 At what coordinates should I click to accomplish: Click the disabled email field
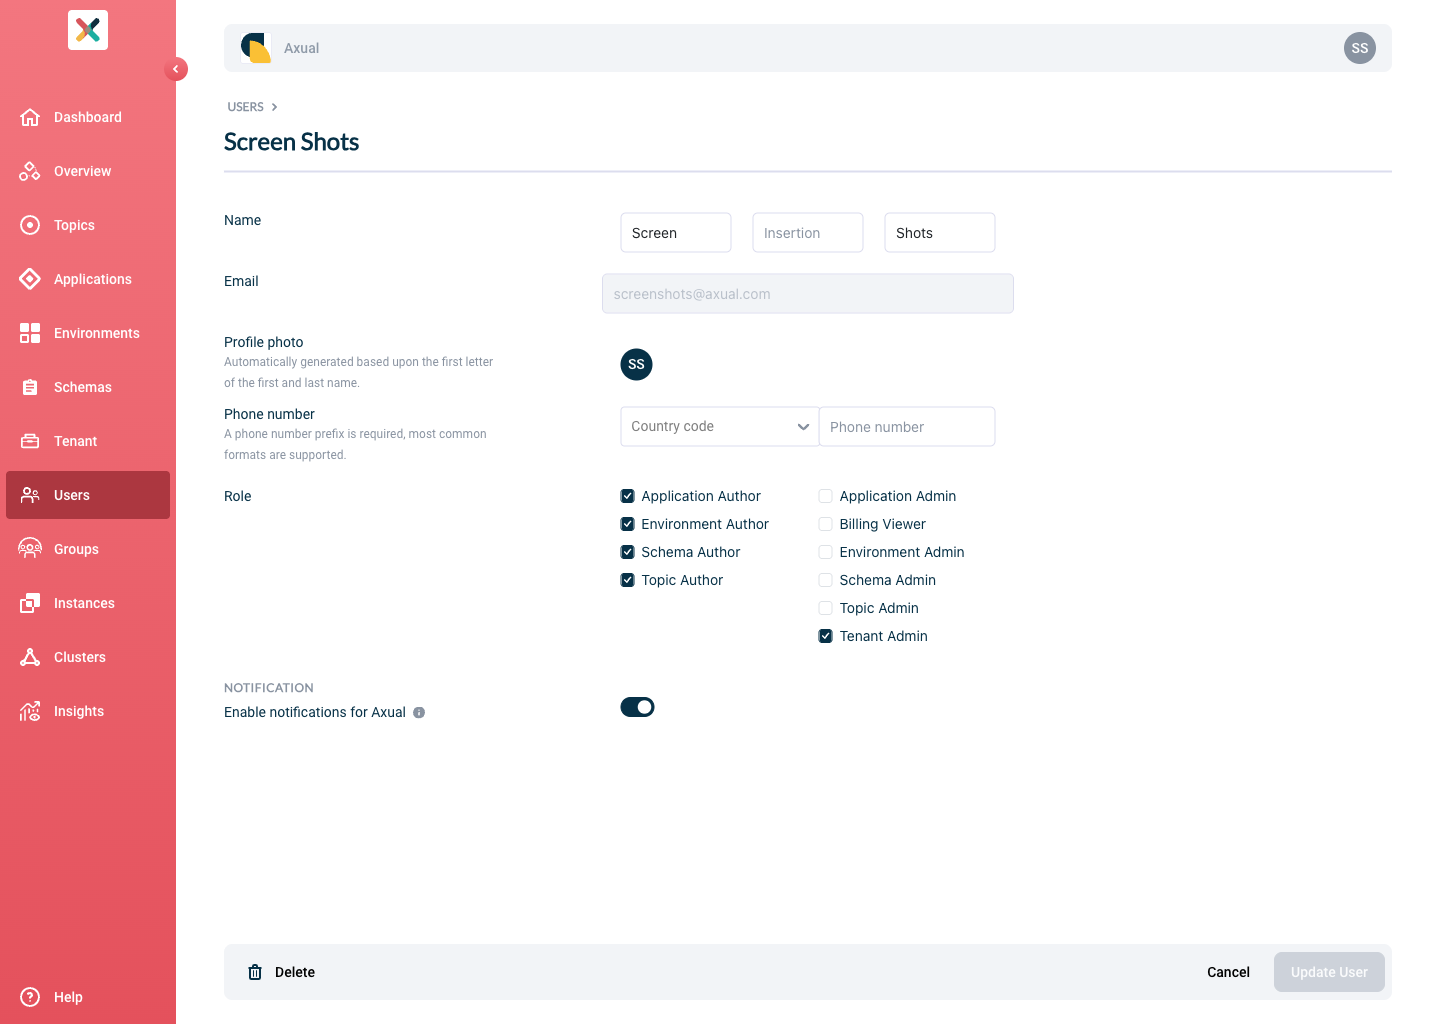pos(808,294)
